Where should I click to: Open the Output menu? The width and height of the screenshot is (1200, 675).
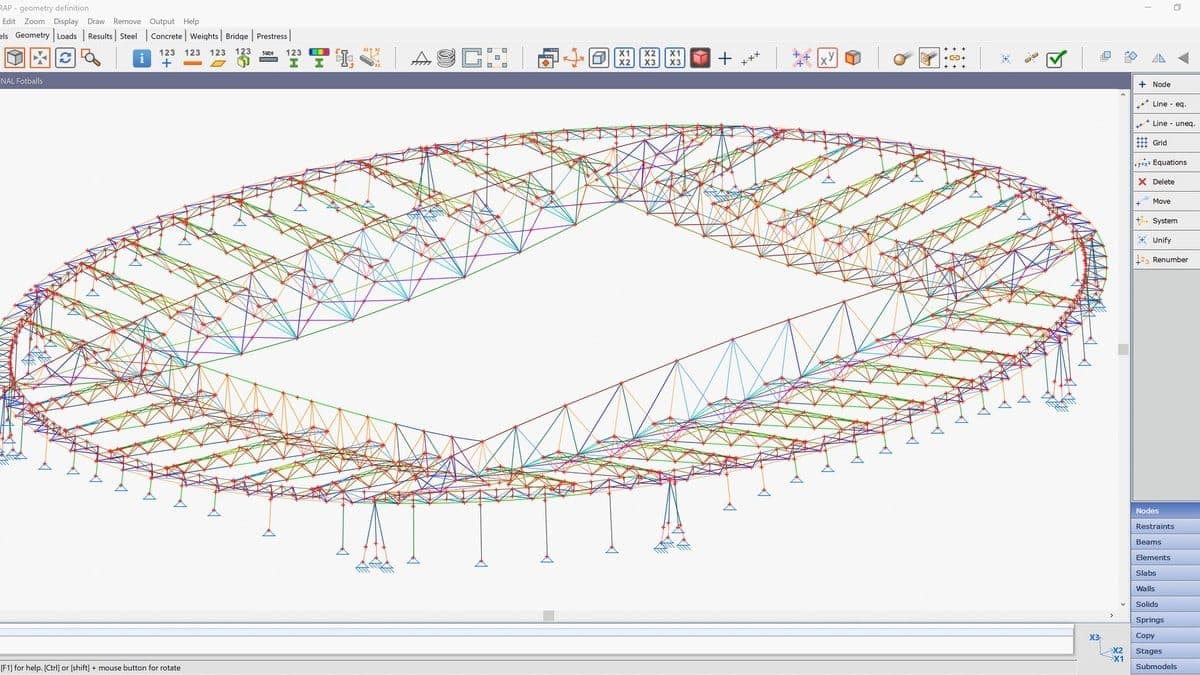tap(161, 21)
